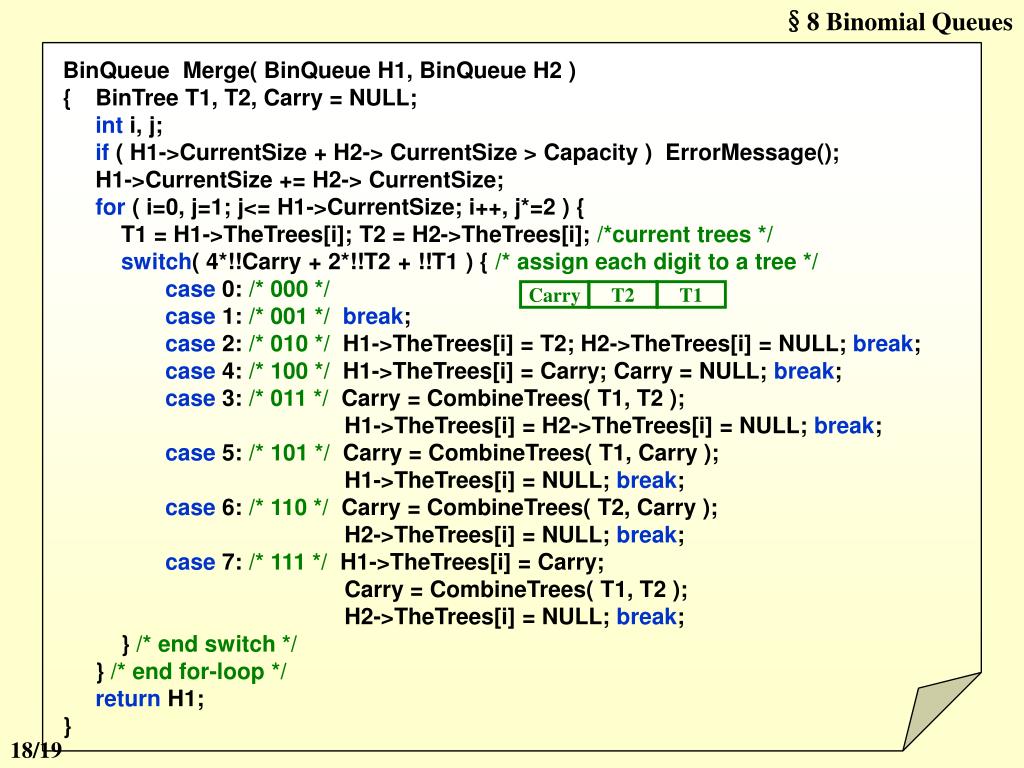
Task: Click the 'case 0: /* 000 */' line
Action: 248,289
